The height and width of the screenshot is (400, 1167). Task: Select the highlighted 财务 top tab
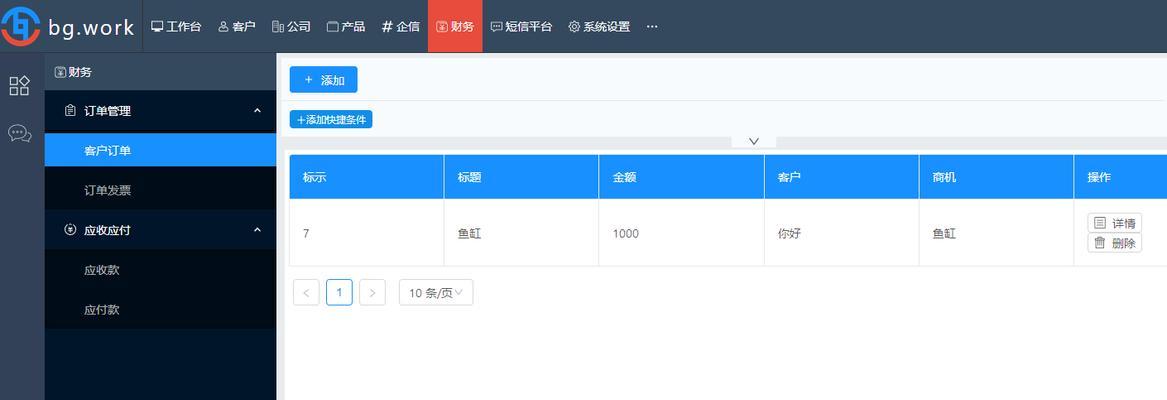(x=455, y=26)
